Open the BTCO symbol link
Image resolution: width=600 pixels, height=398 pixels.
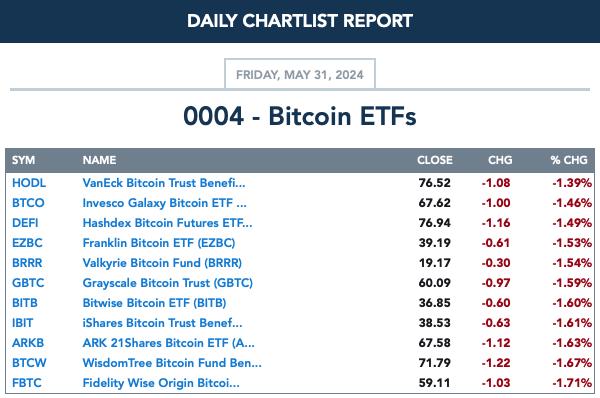coord(28,203)
